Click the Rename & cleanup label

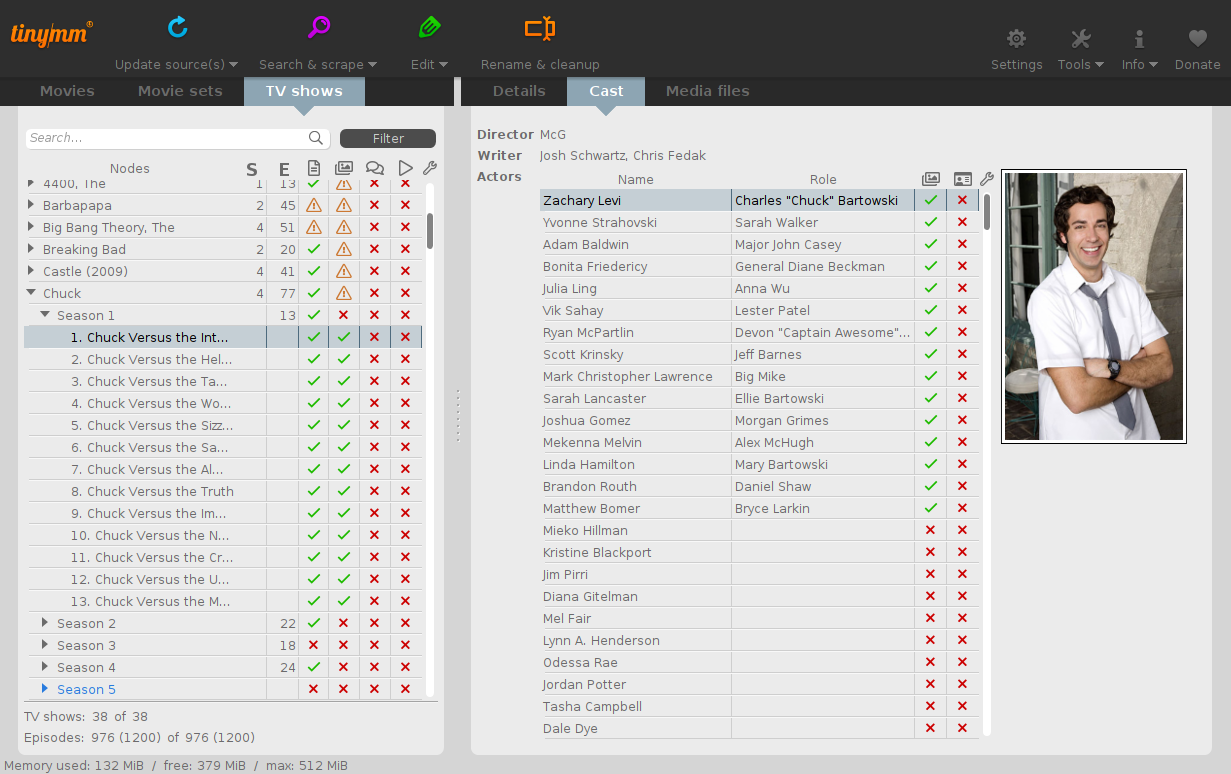coord(540,64)
